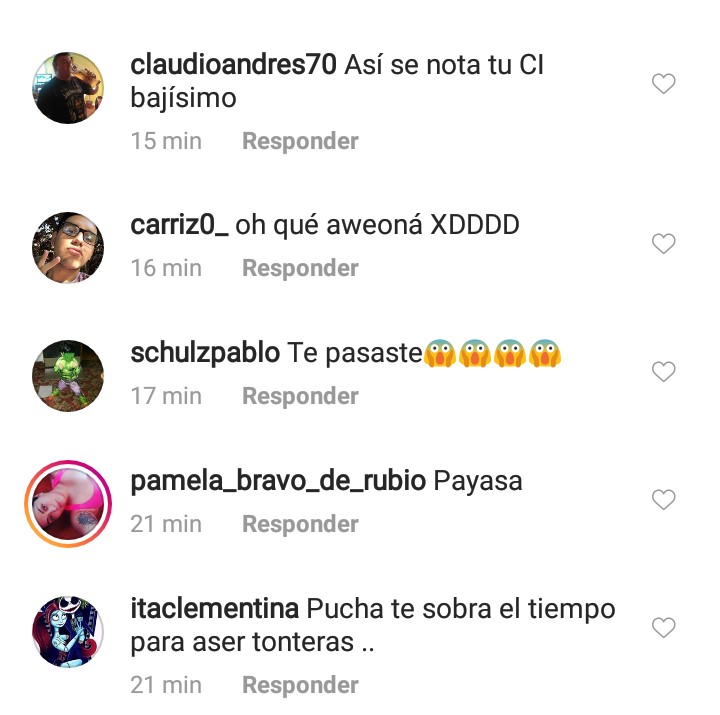This screenshot has height=715, width=720.
Task: Tap Responder below the 'Payasa' comment
Action: (300, 524)
